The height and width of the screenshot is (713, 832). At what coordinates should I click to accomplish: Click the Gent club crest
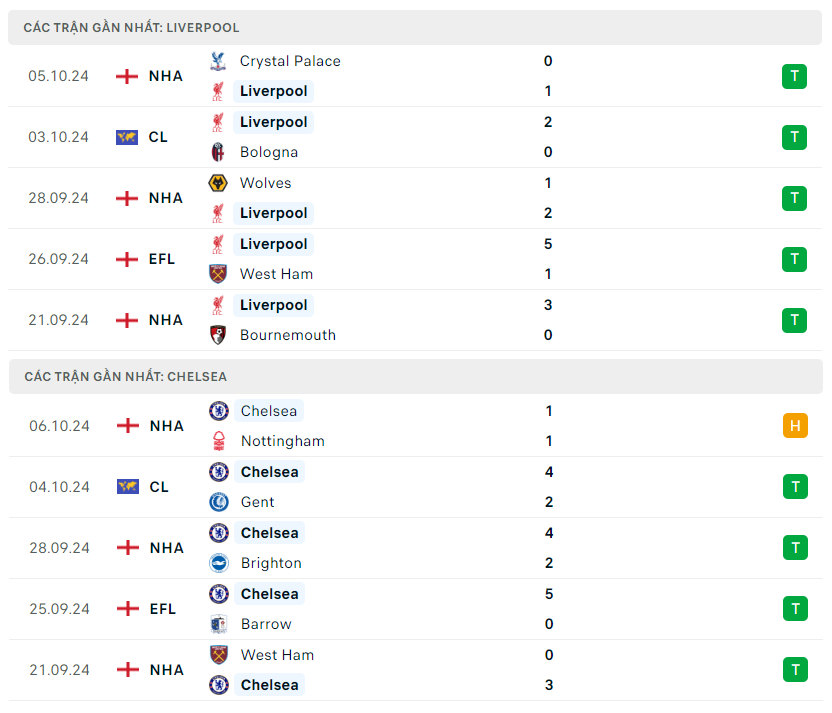(x=218, y=502)
